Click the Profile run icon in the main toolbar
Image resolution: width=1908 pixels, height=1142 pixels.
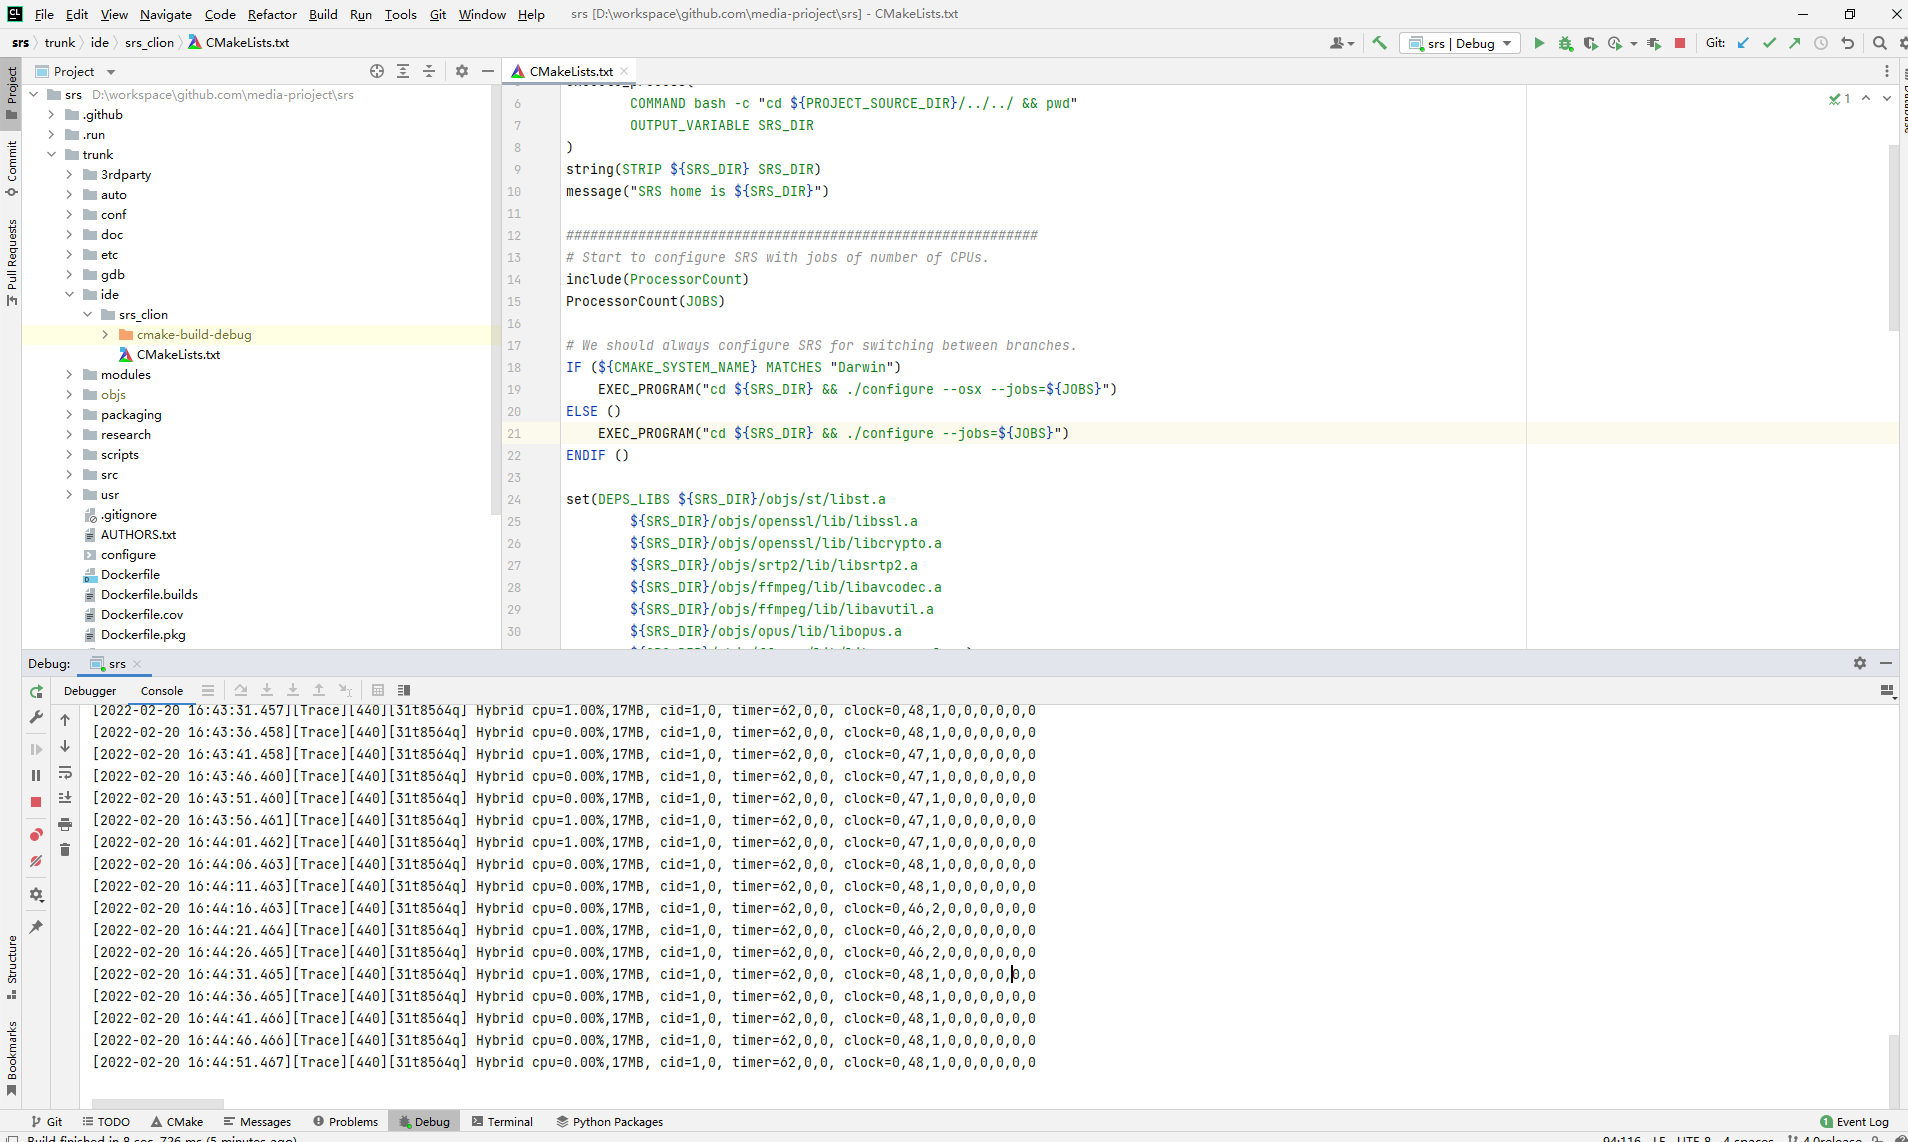1615,43
